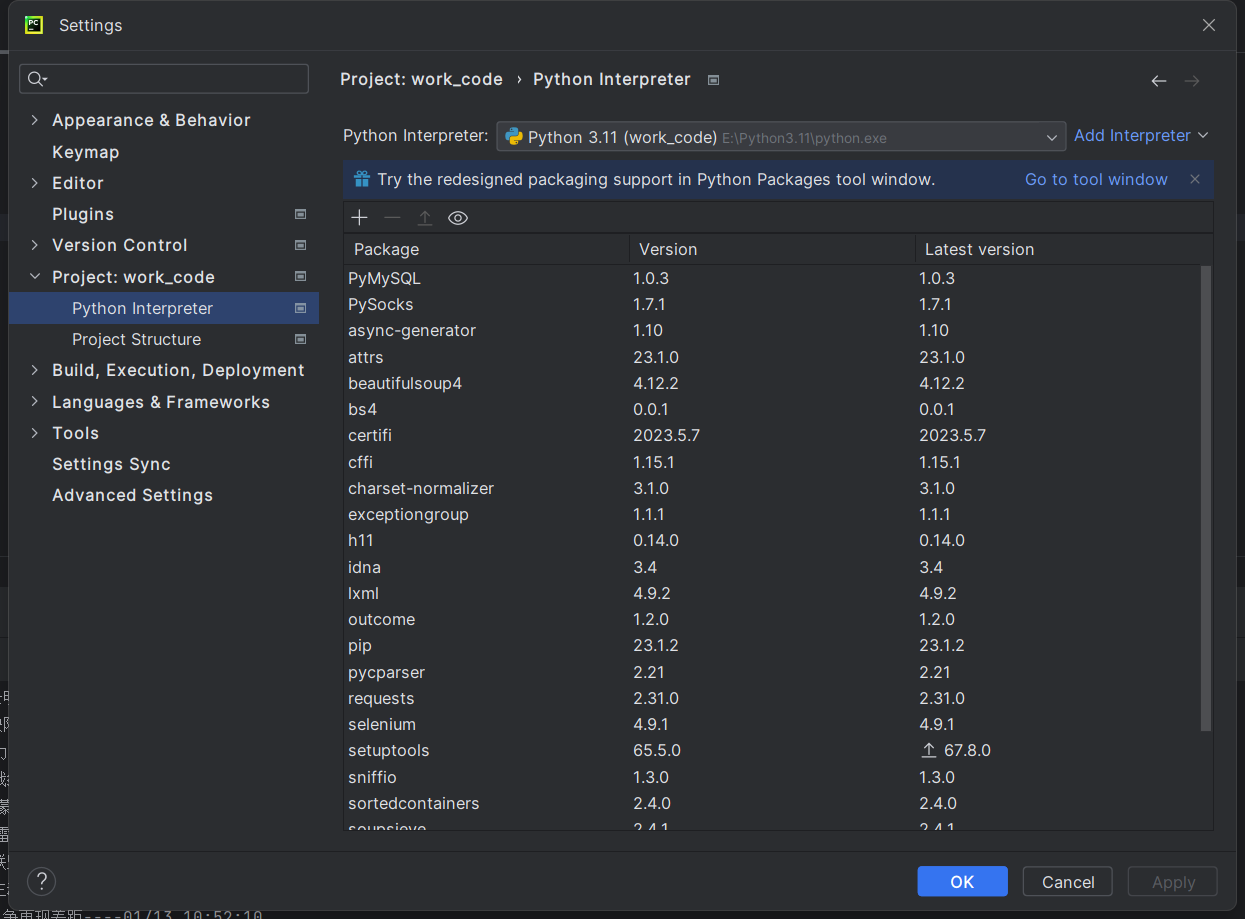Toggle show early releases eye icon
The image size is (1245, 919).
pos(458,218)
